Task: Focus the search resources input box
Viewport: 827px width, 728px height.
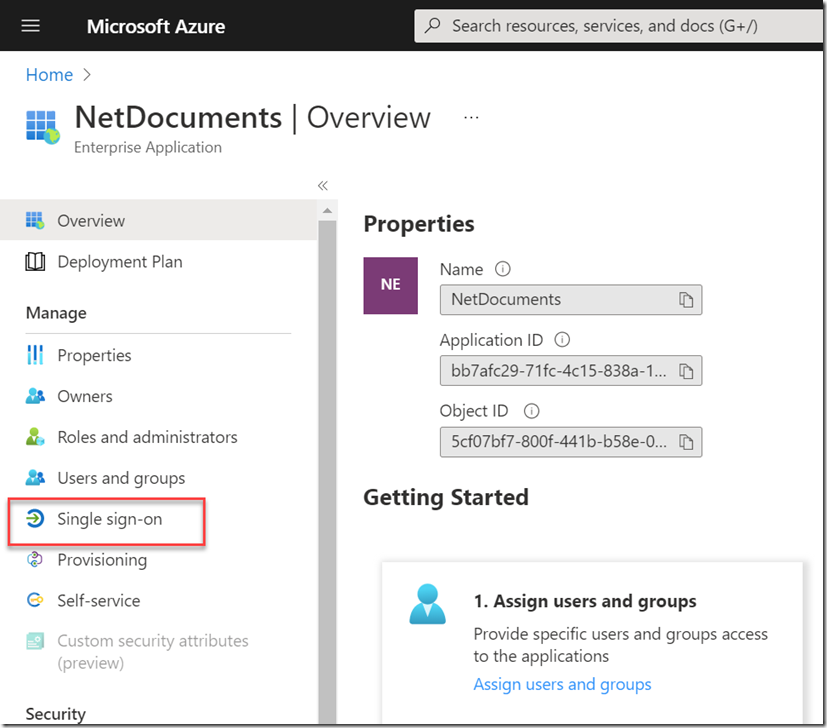Action: click(x=618, y=25)
